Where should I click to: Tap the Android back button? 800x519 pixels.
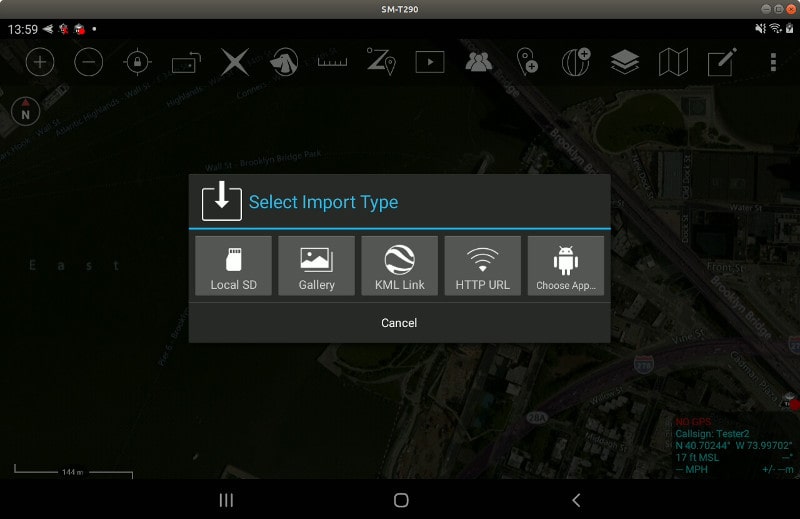tap(576, 500)
